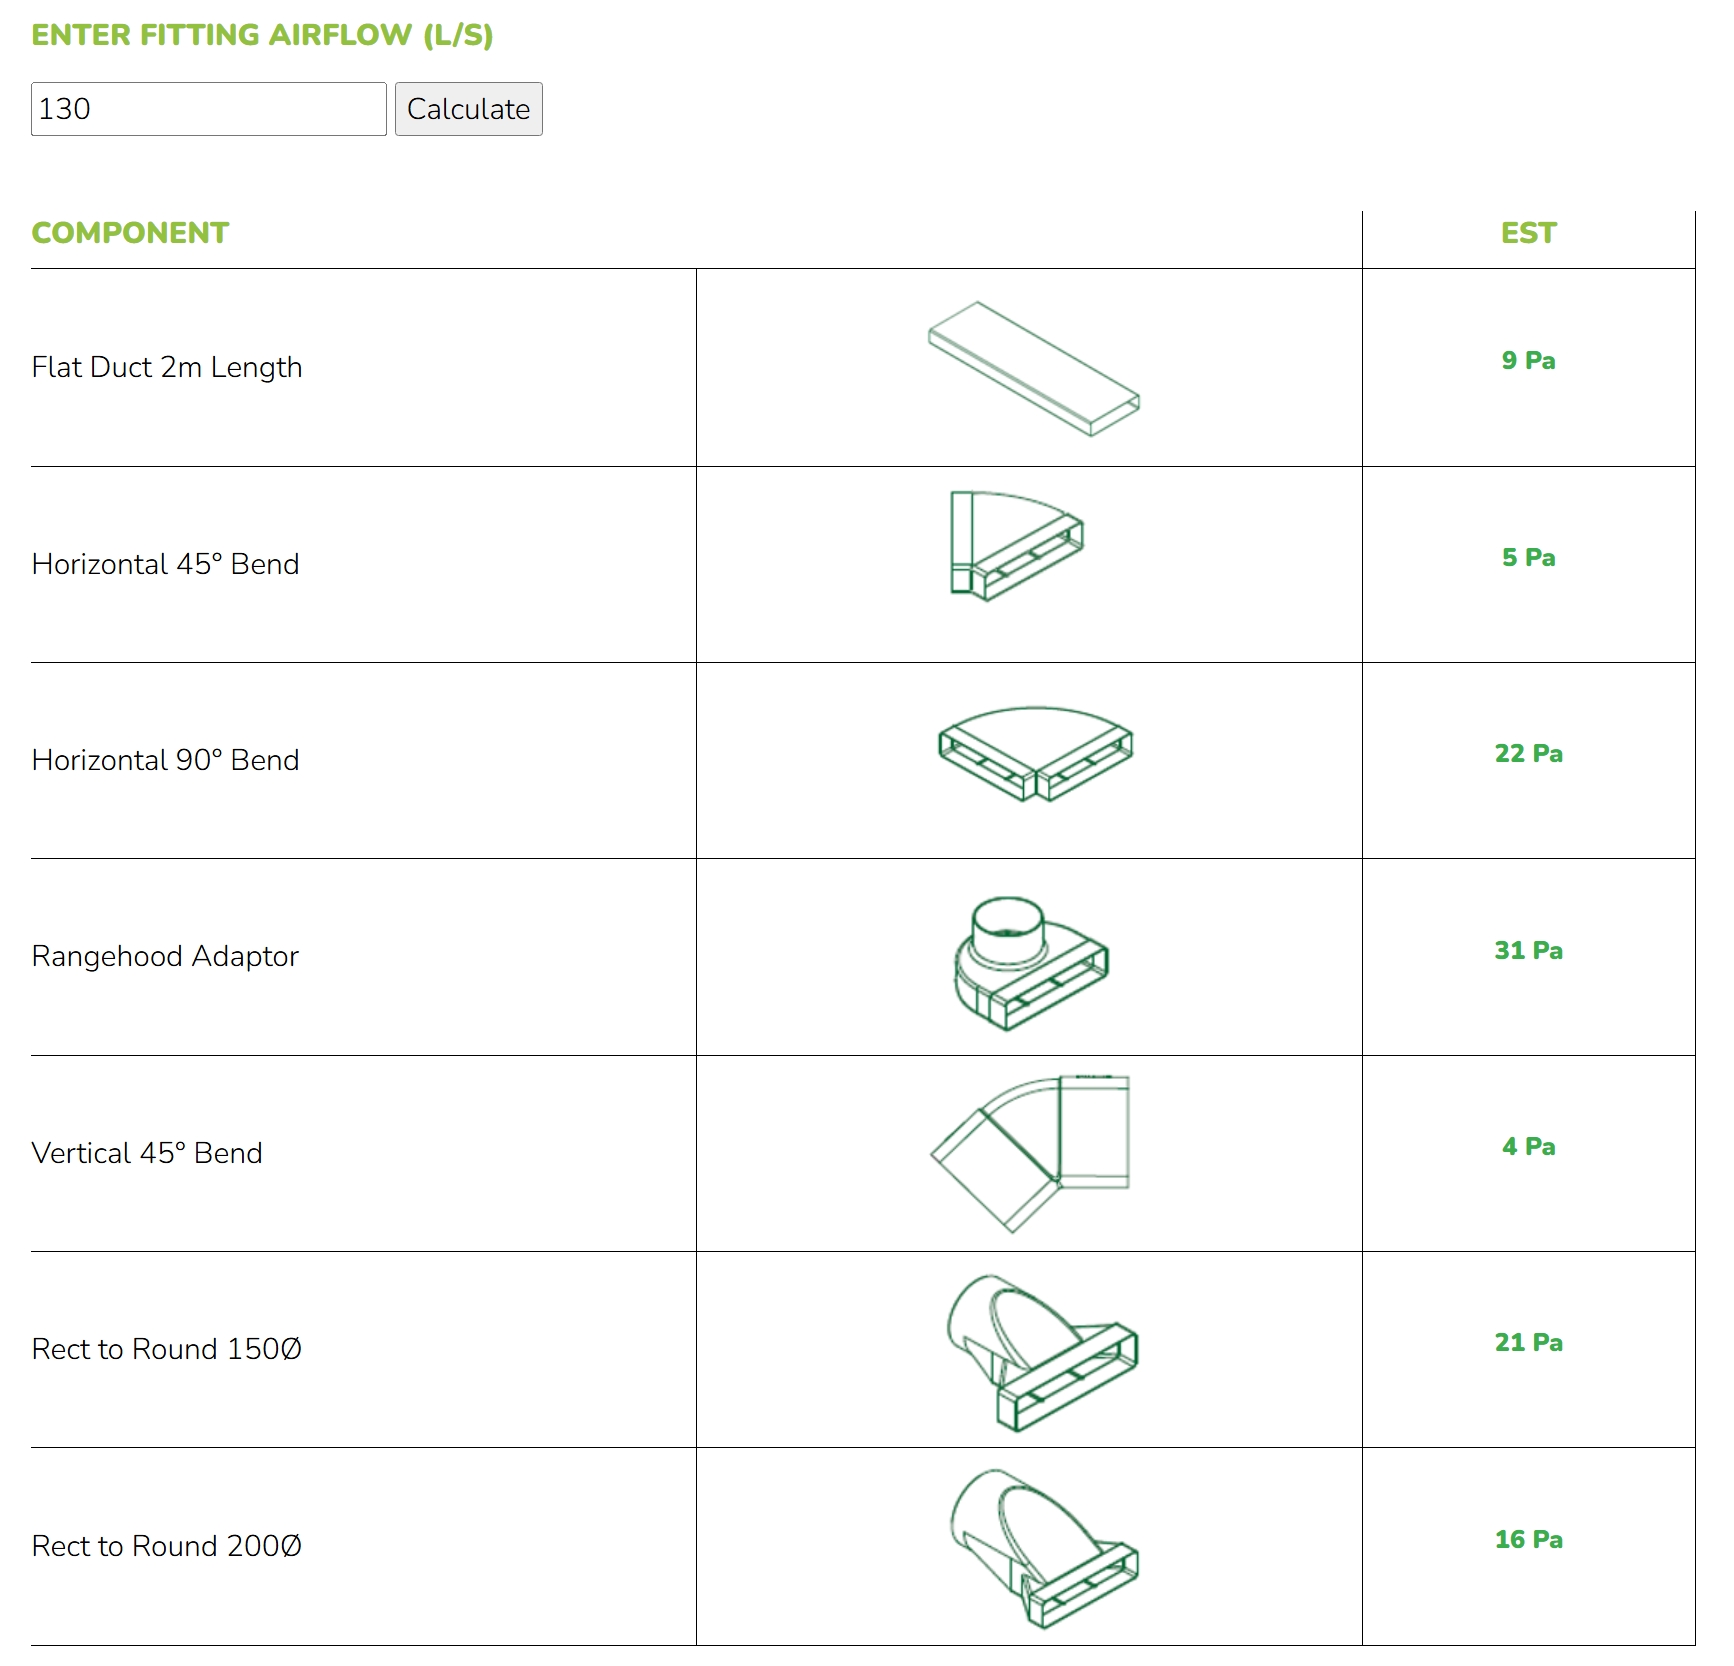Select the Rangehood Adaptor label
Viewport: 1734px width, 1666px height.
pyautogui.click(x=165, y=956)
